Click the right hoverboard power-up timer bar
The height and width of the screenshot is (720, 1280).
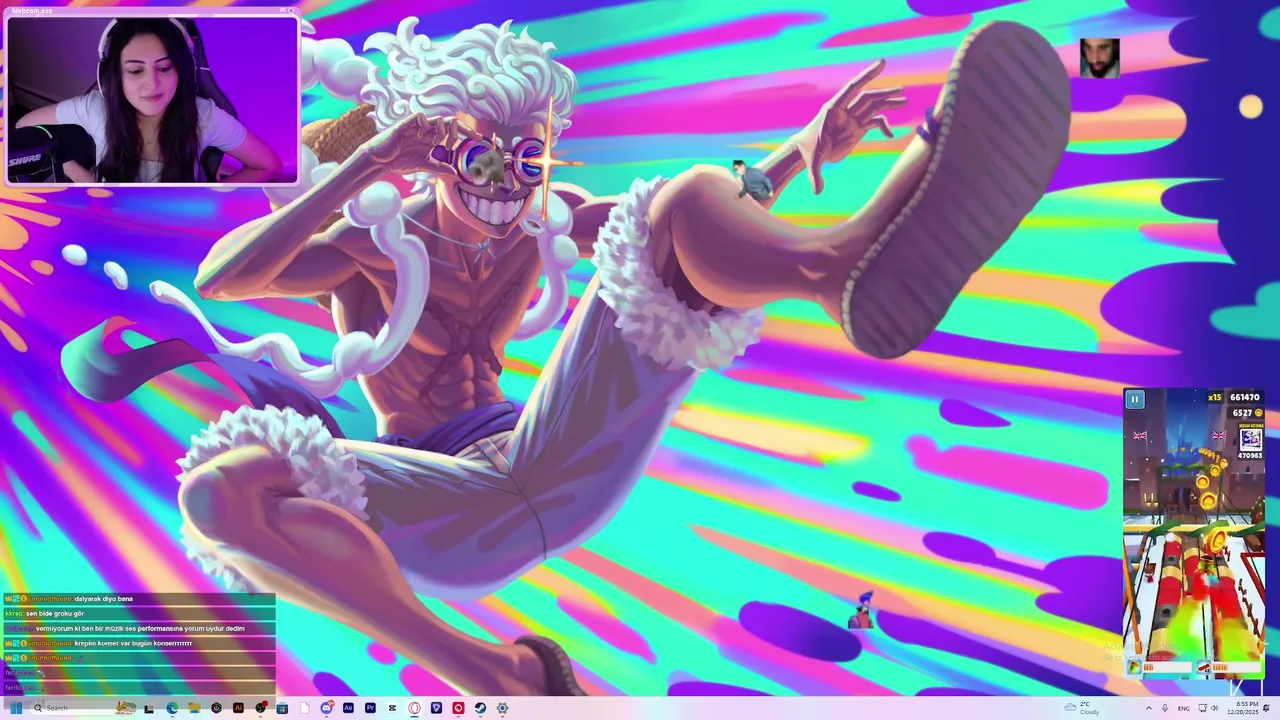point(1237,667)
